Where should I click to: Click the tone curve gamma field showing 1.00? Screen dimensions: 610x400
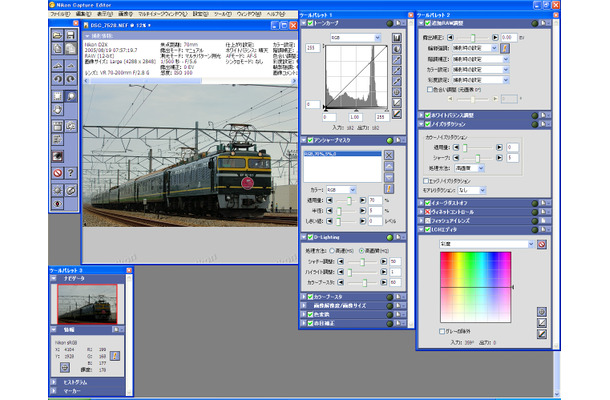click(x=355, y=117)
